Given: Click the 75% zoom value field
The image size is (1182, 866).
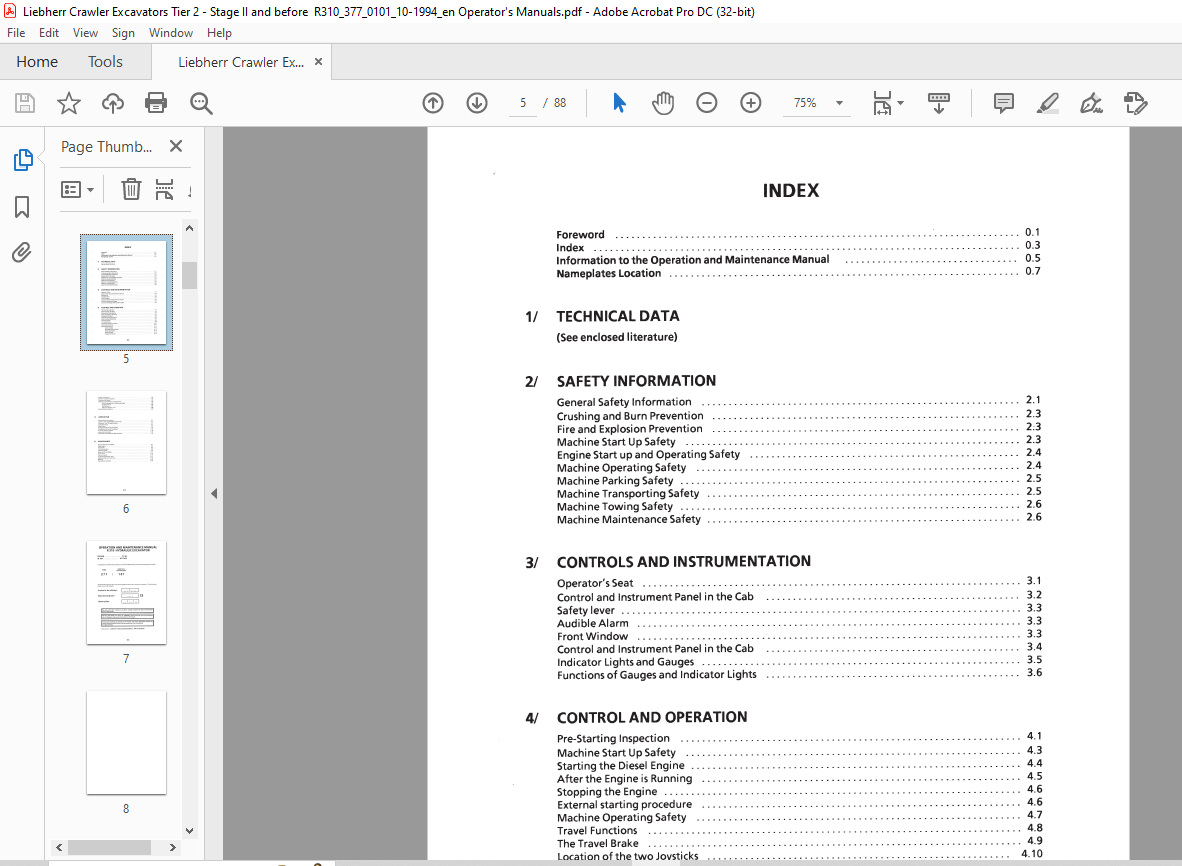Looking at the screenshot, I should pos(805,103).
